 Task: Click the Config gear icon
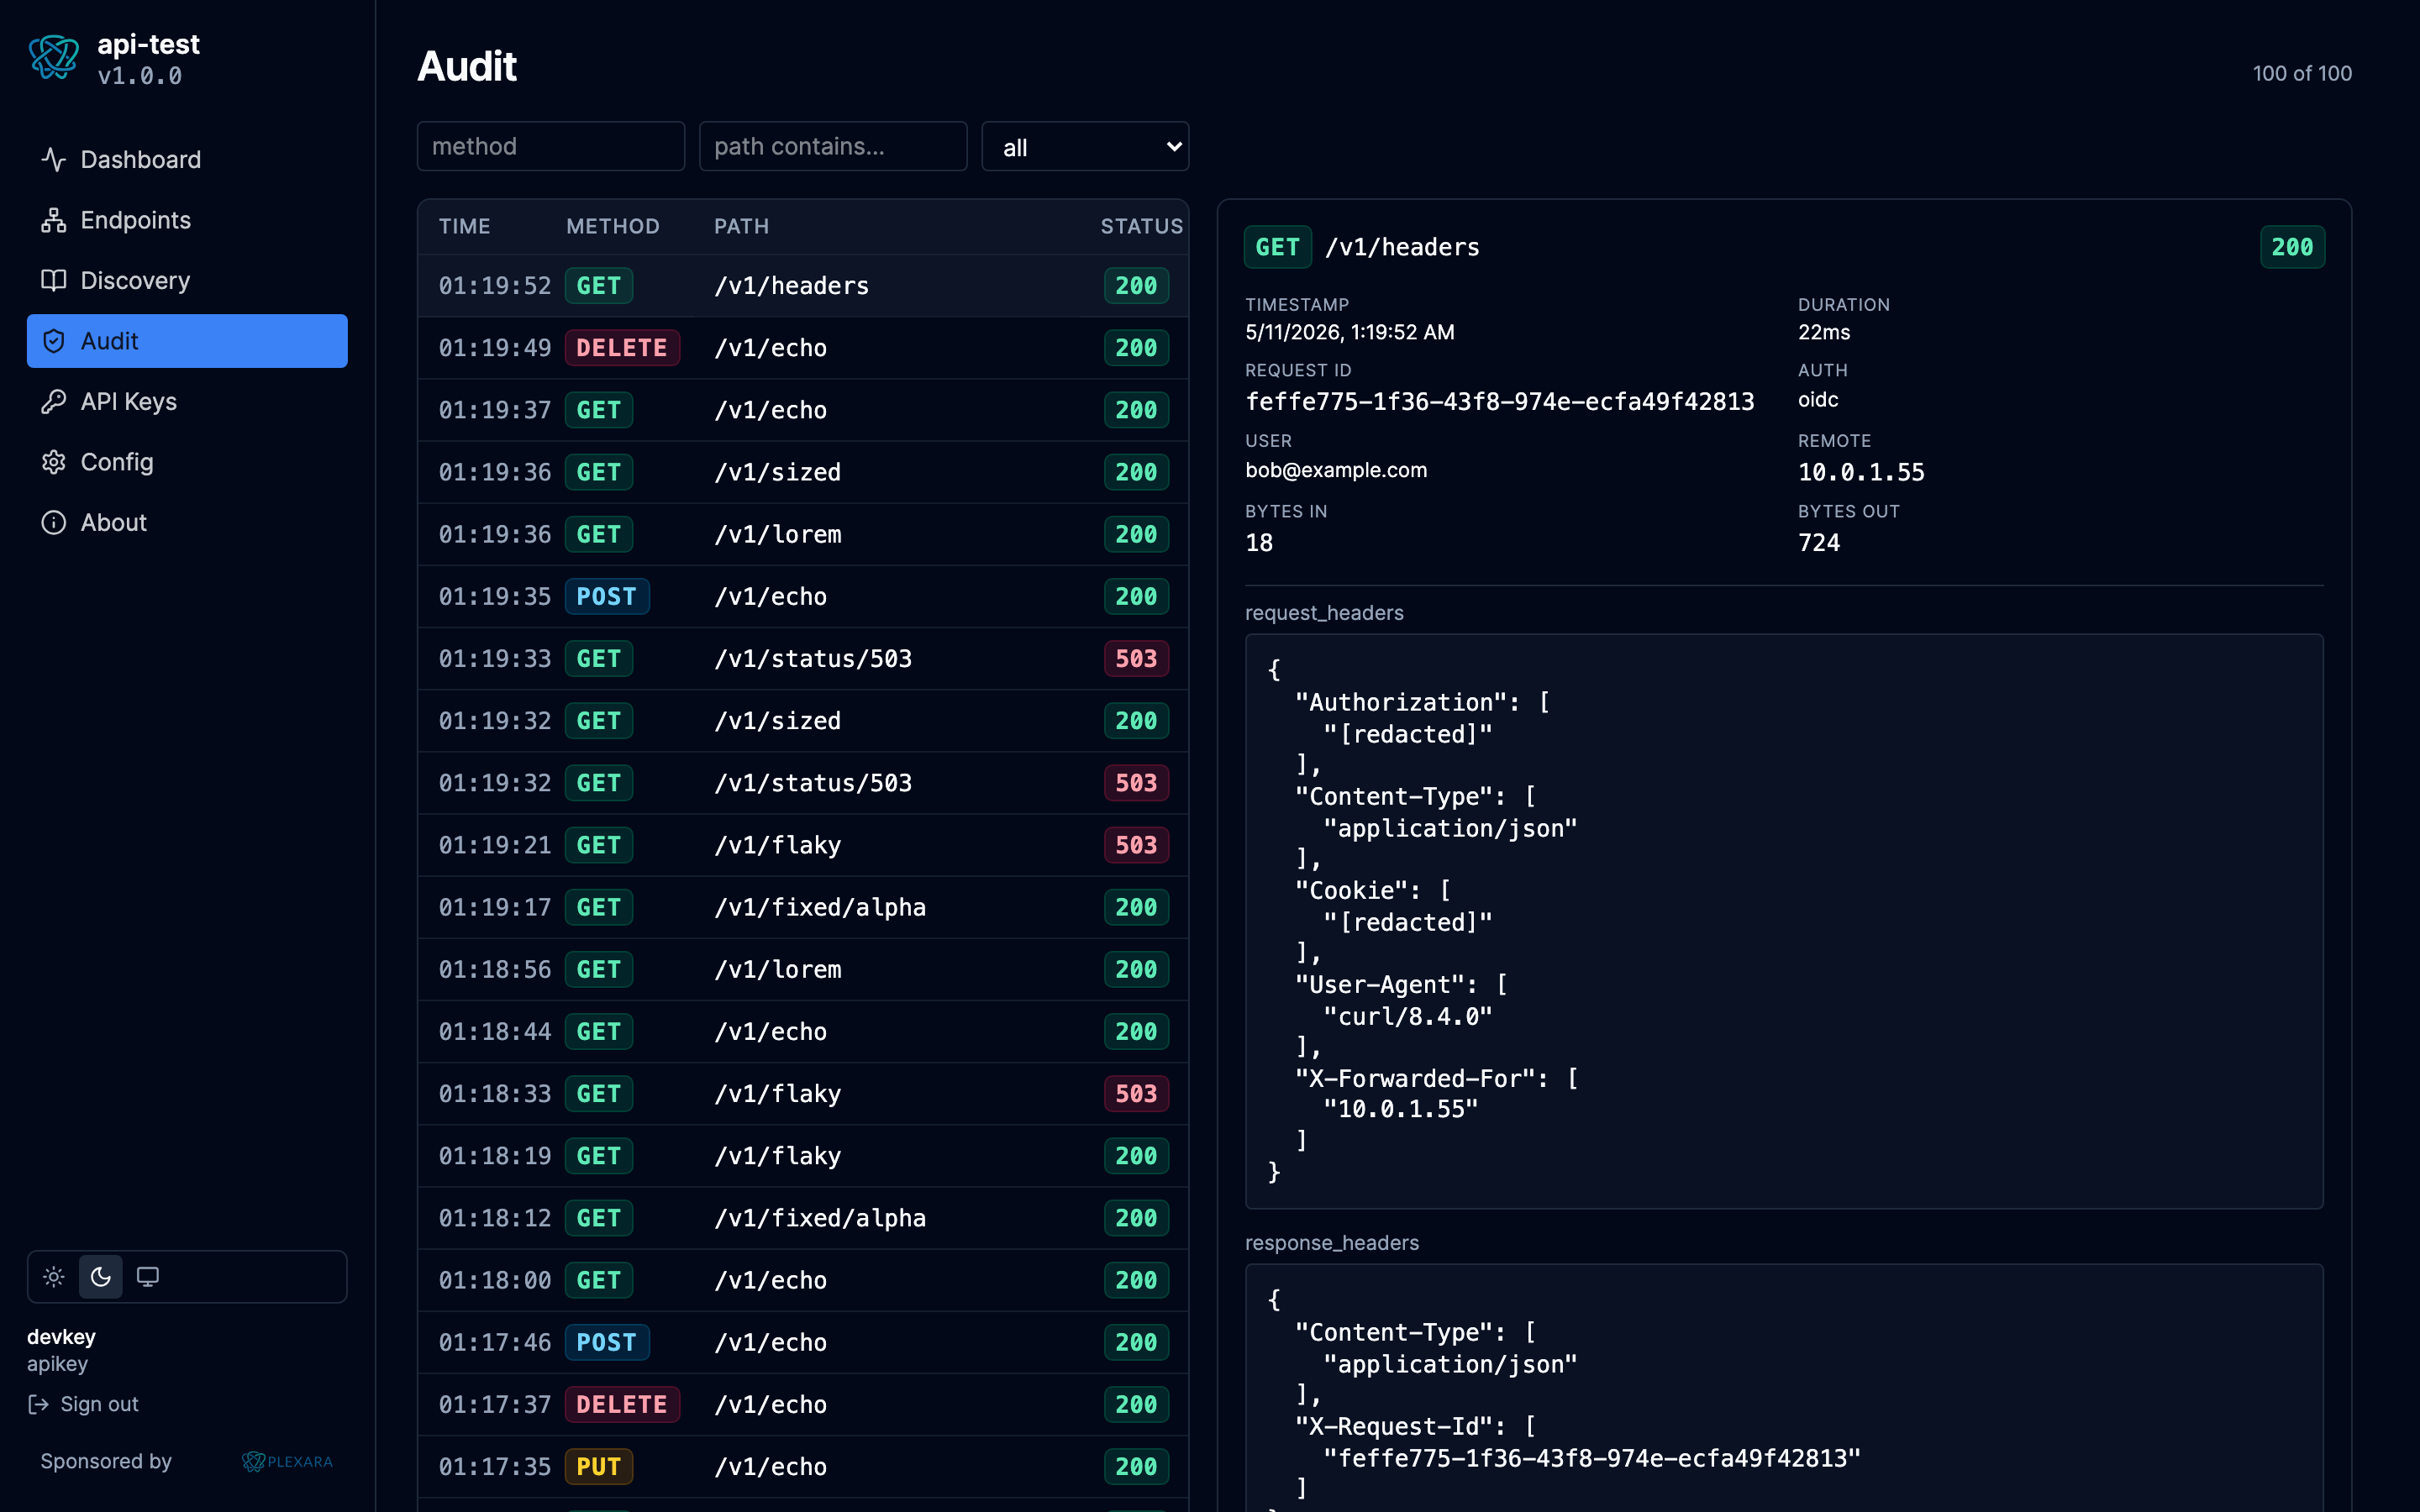(x=54, y=462)
